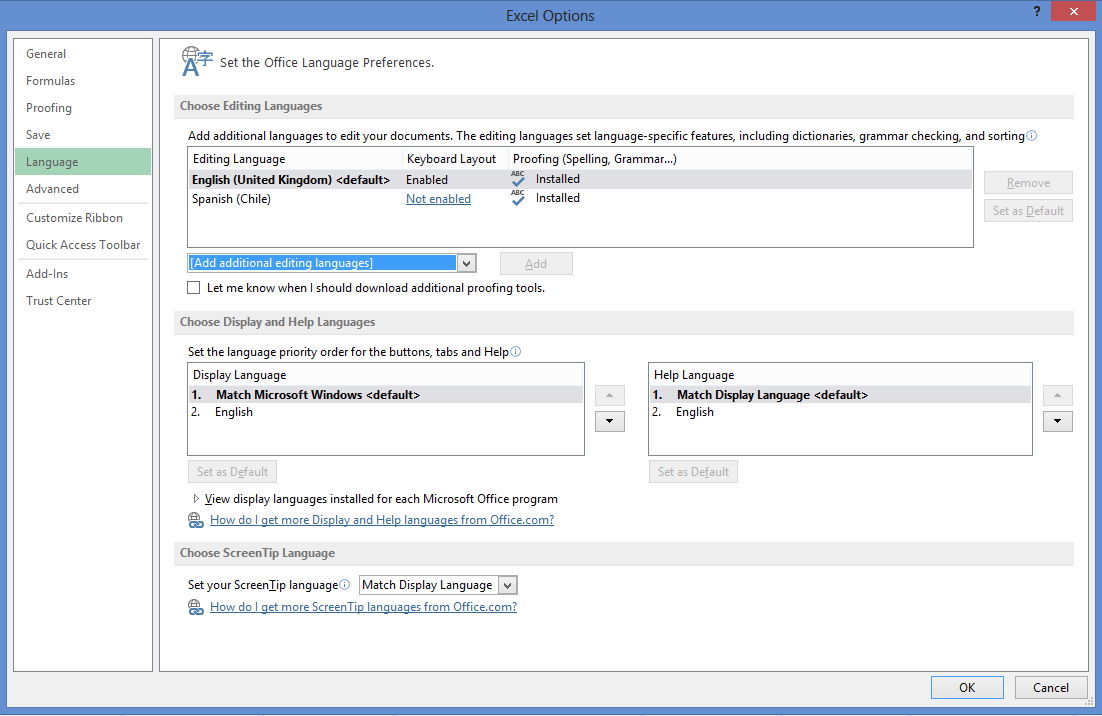Open the Quick Access Toolbar category
This screenshot has height=716, width=1102.
coord(83,245)
